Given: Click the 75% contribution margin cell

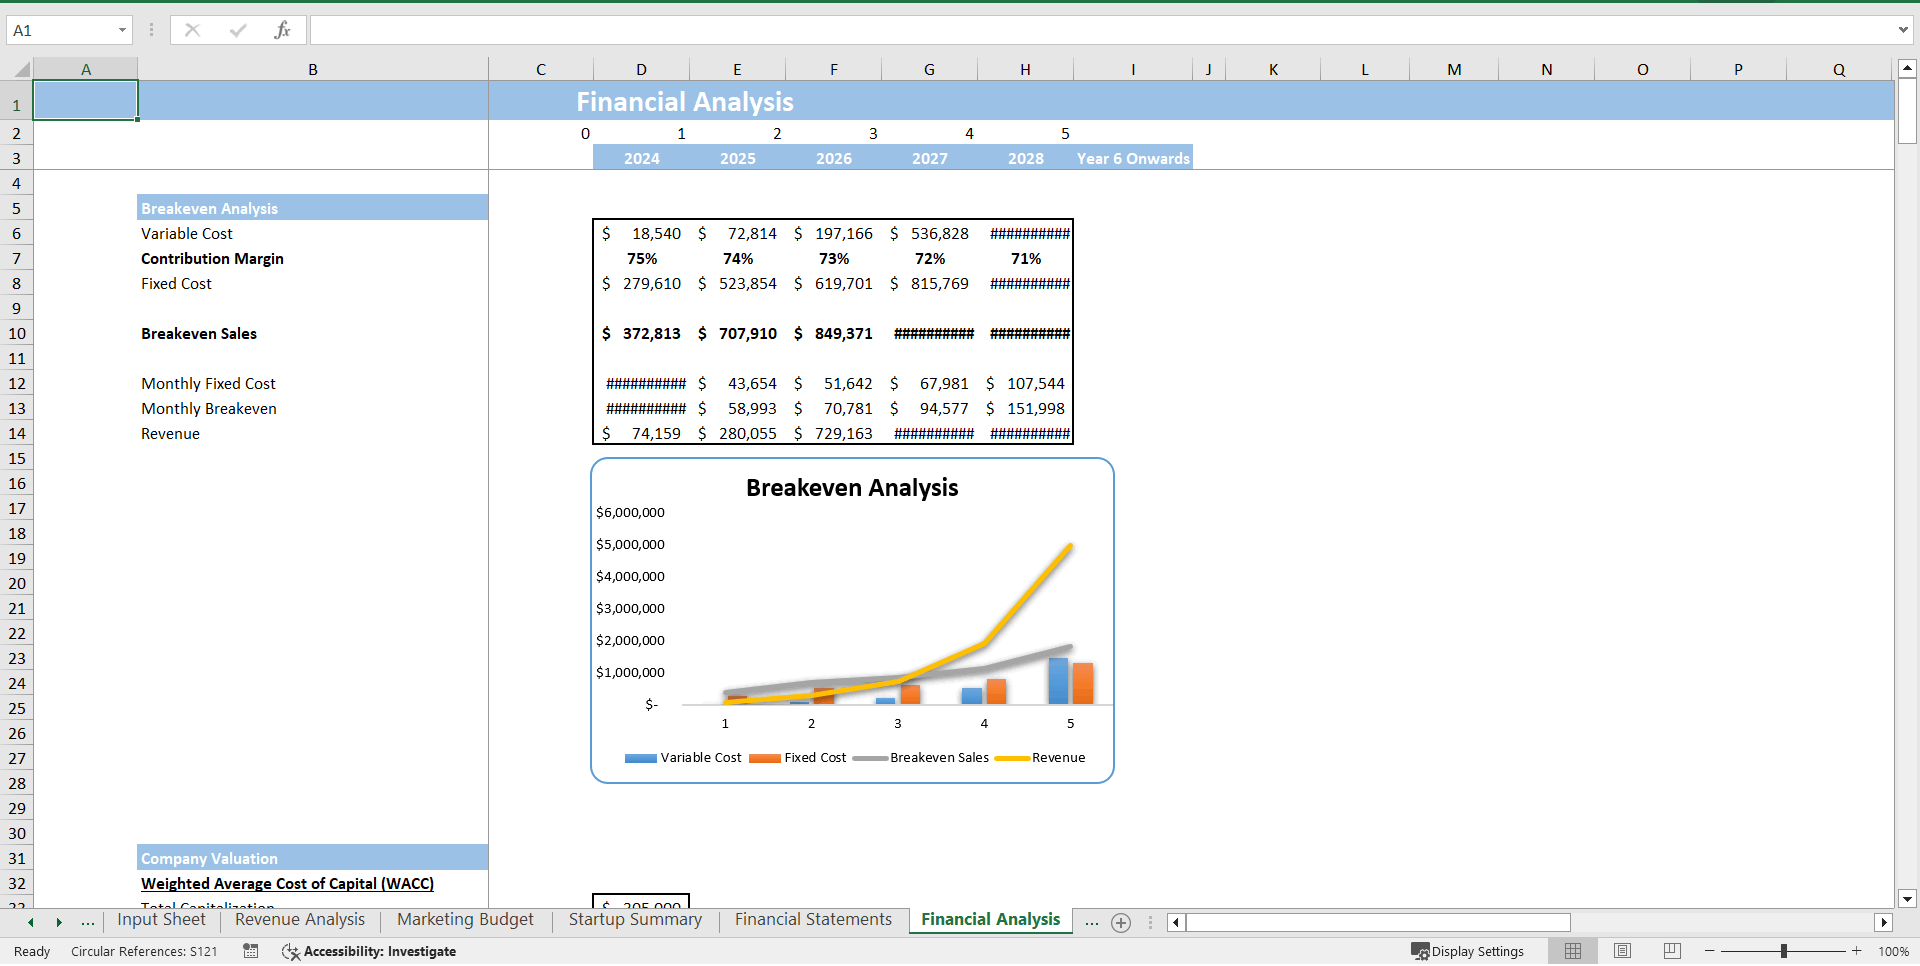Looking at the screenshot, I should [x=641, y=258].
